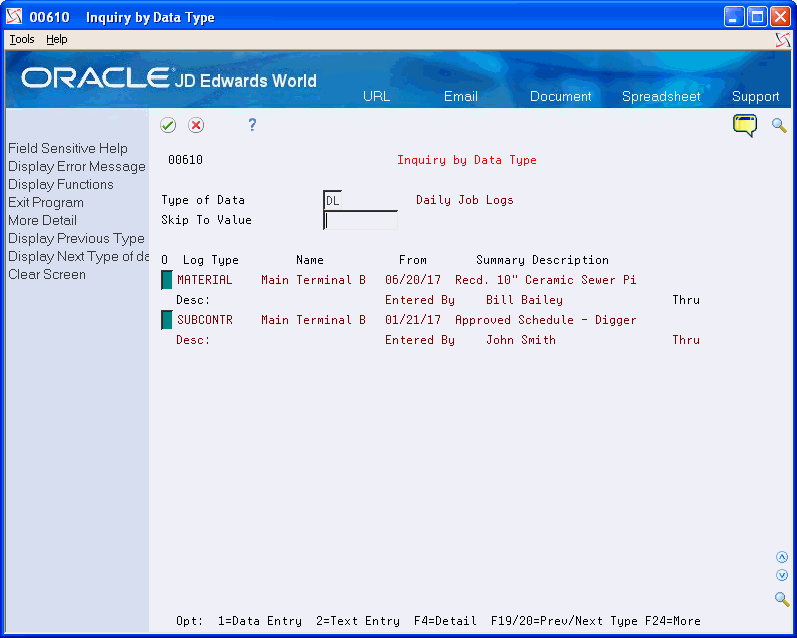Click the magnifier icon near bottom right
797x638 pixels.
pyautogui.click(x=782, y=599)
